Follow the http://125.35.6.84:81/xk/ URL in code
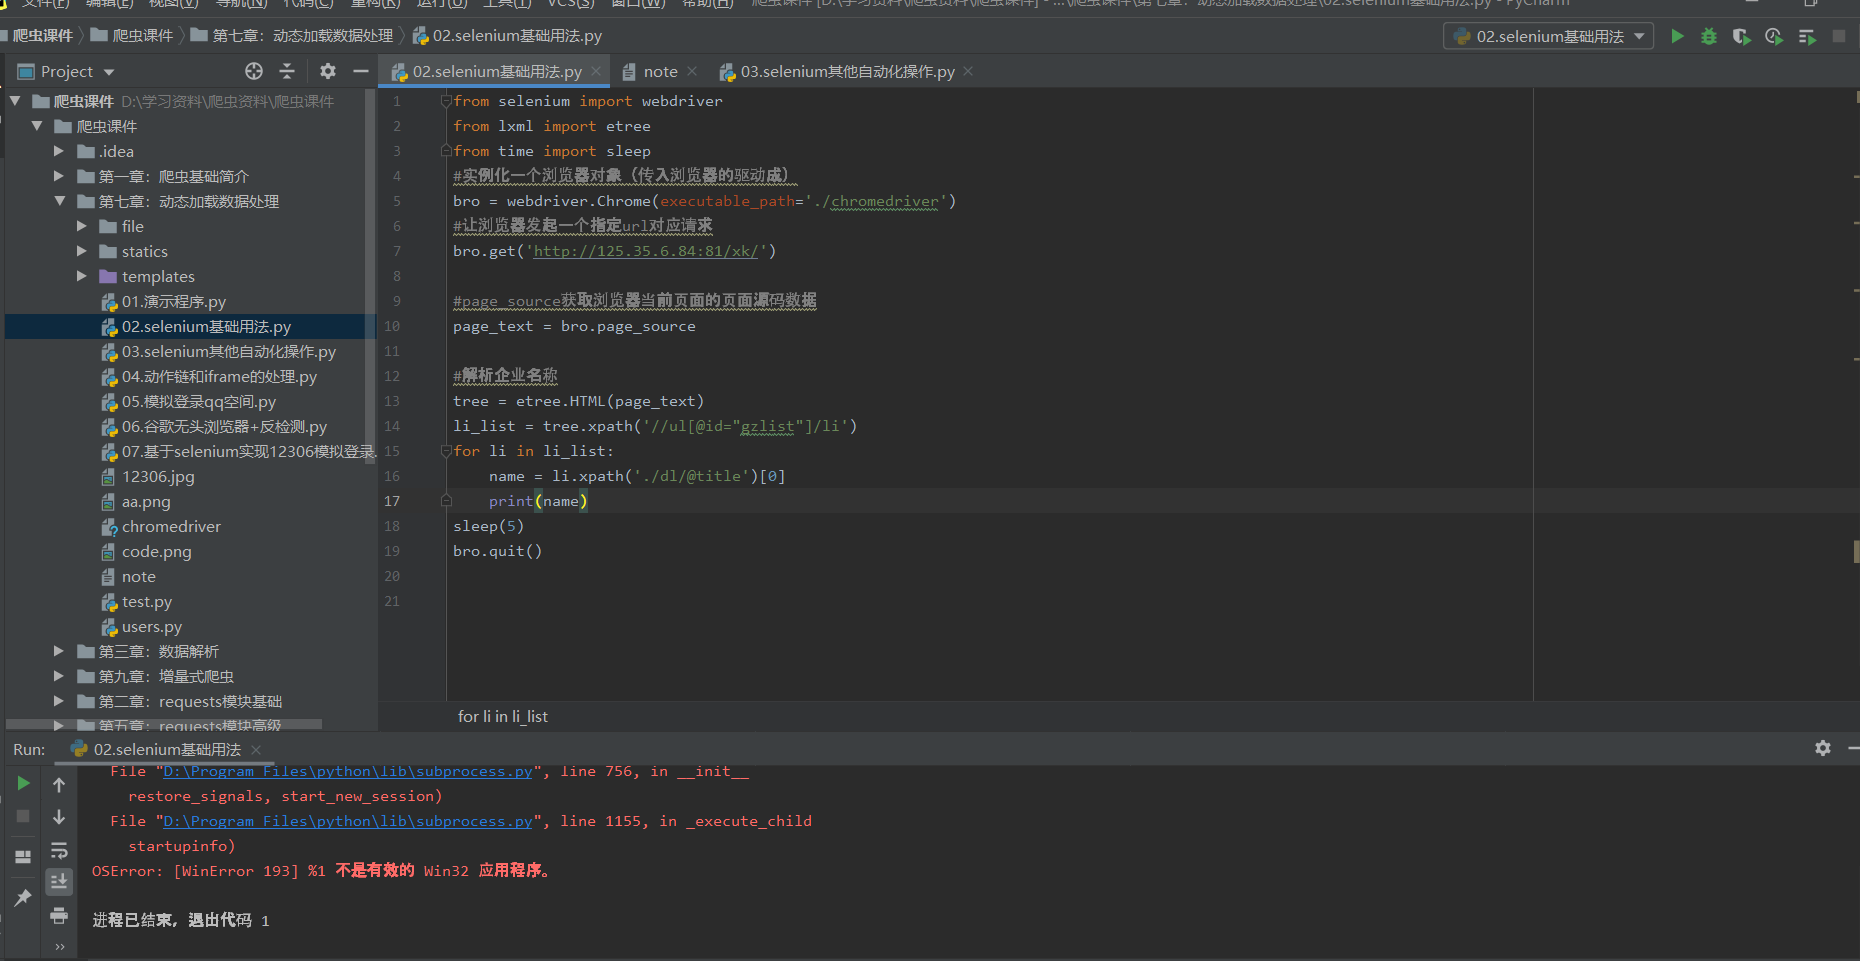 pyautogui.click(x=645, y=251)
